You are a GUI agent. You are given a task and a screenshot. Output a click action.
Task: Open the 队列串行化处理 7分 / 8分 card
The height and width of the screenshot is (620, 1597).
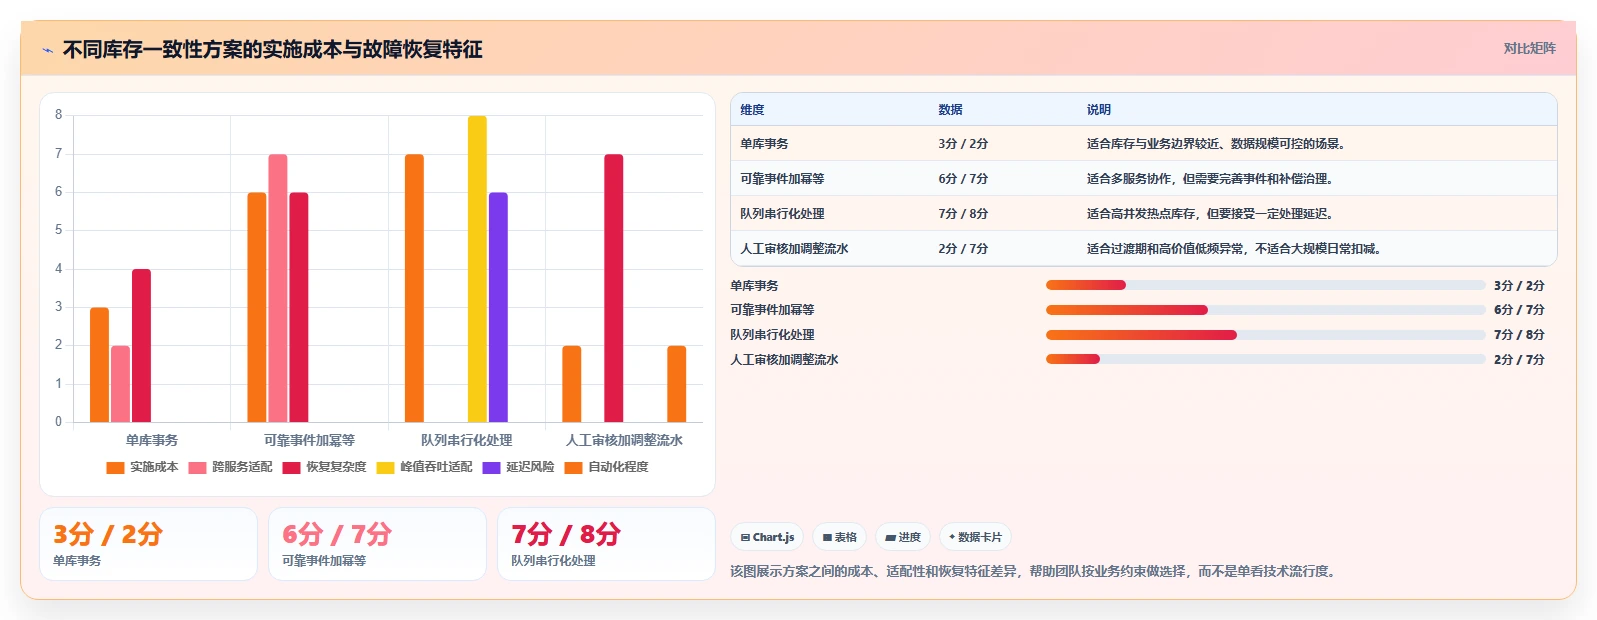click(606, 544)
